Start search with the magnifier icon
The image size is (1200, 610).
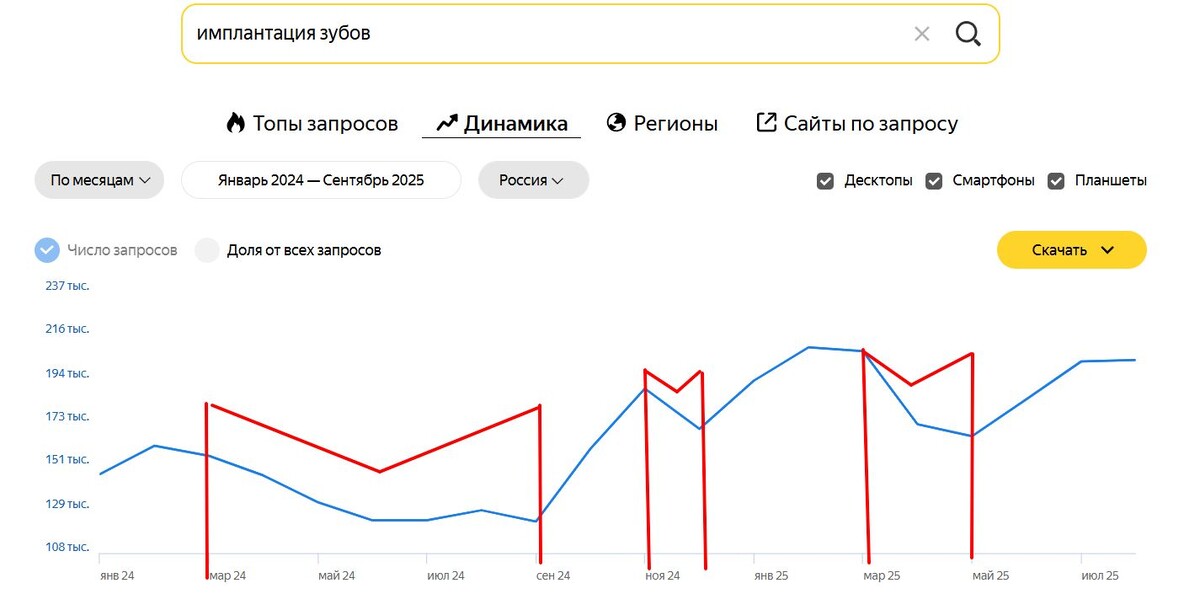pos(967,33)
